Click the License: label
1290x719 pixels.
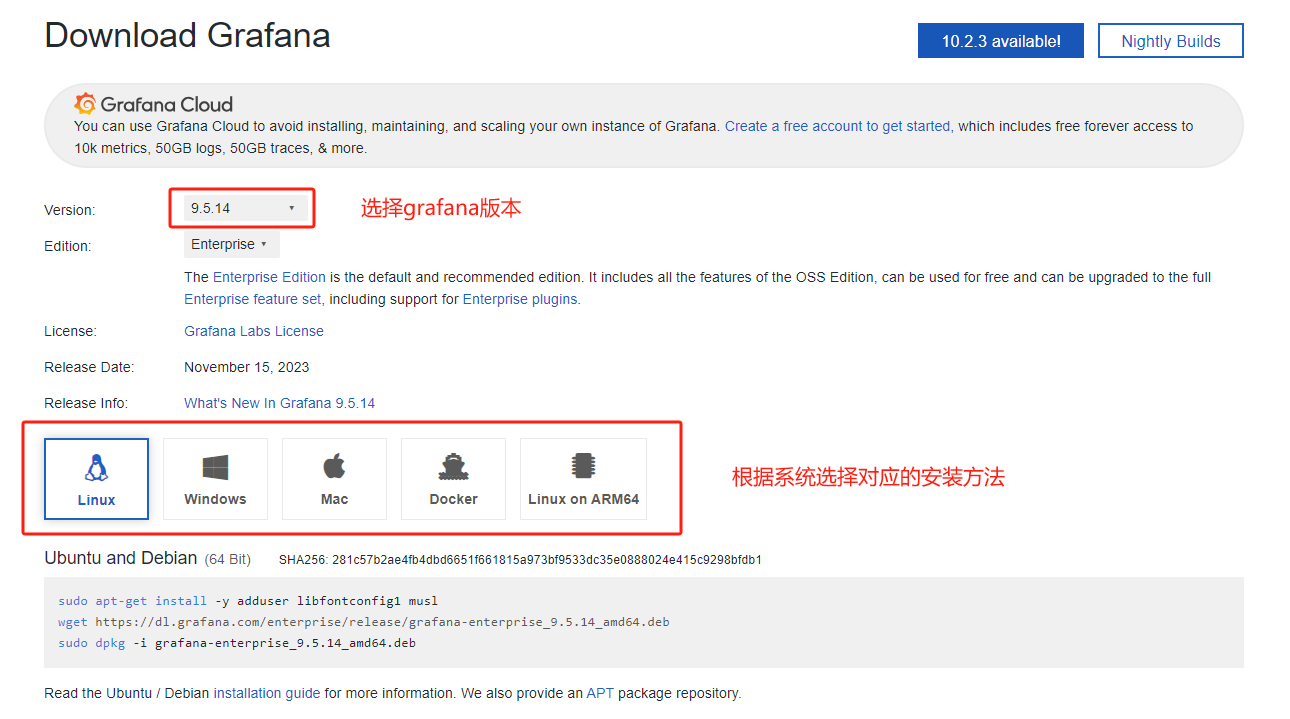pos(70,331)
